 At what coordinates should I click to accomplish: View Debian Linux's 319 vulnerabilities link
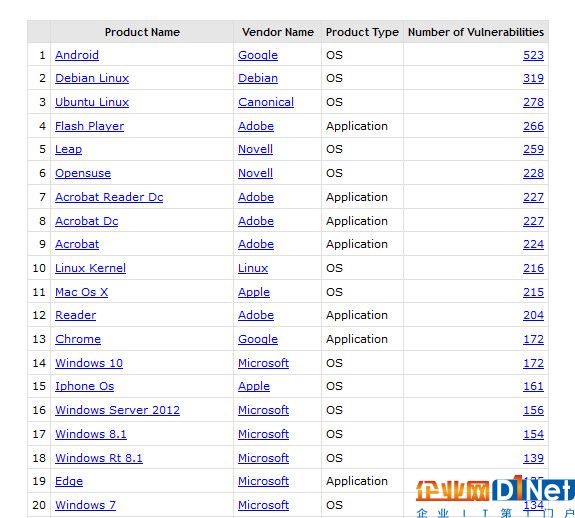pos(533,78)
